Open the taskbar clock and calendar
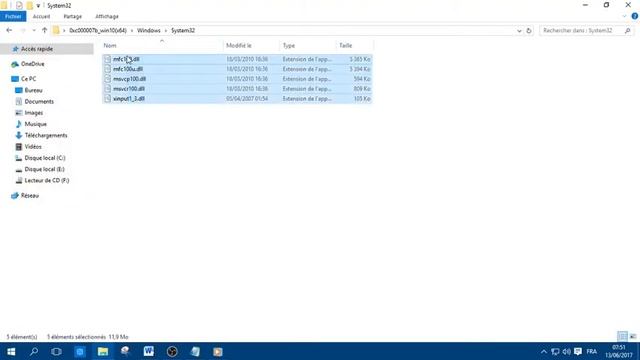 [x=619, y=351]
